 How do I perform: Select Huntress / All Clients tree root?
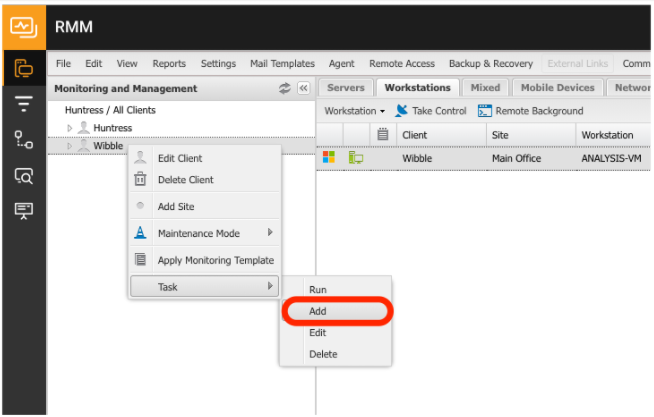[110, 110]
